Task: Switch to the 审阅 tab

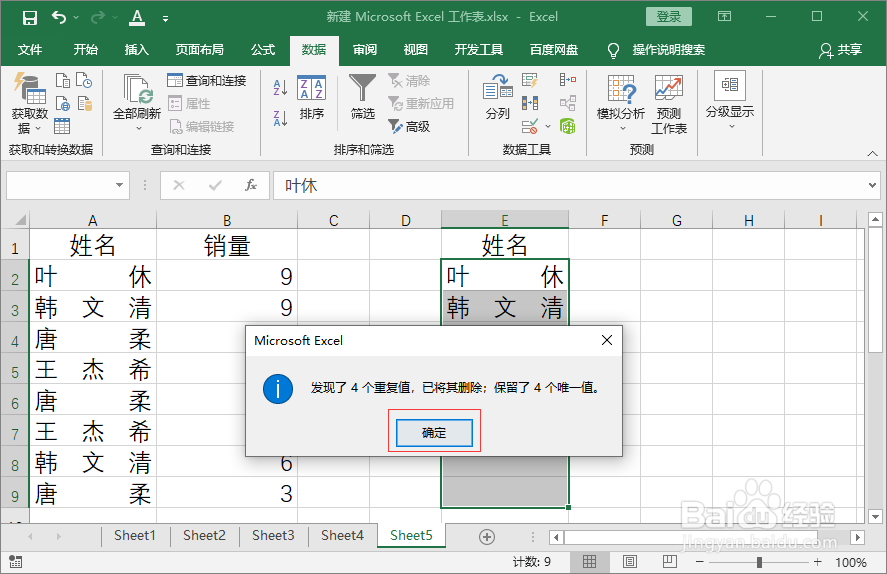Action: [x=365, y=50]
